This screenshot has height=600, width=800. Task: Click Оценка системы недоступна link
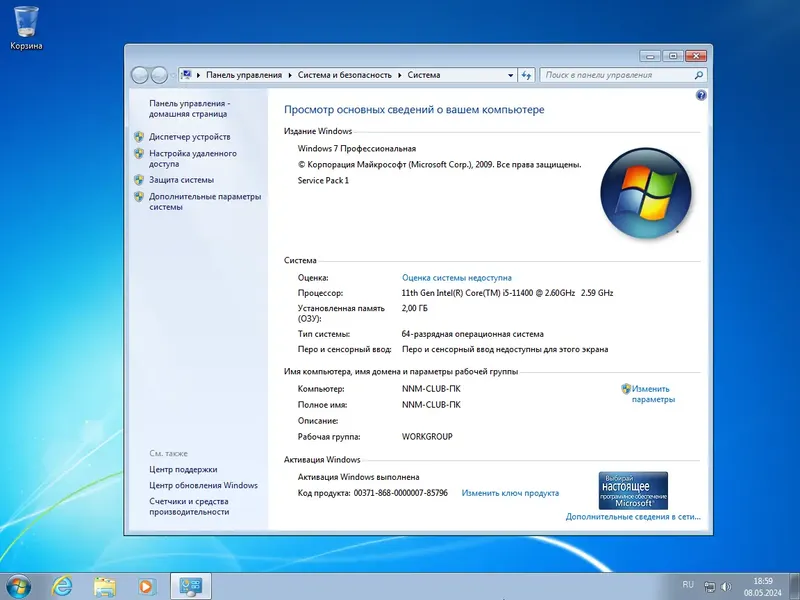click(x=457, y=278)
